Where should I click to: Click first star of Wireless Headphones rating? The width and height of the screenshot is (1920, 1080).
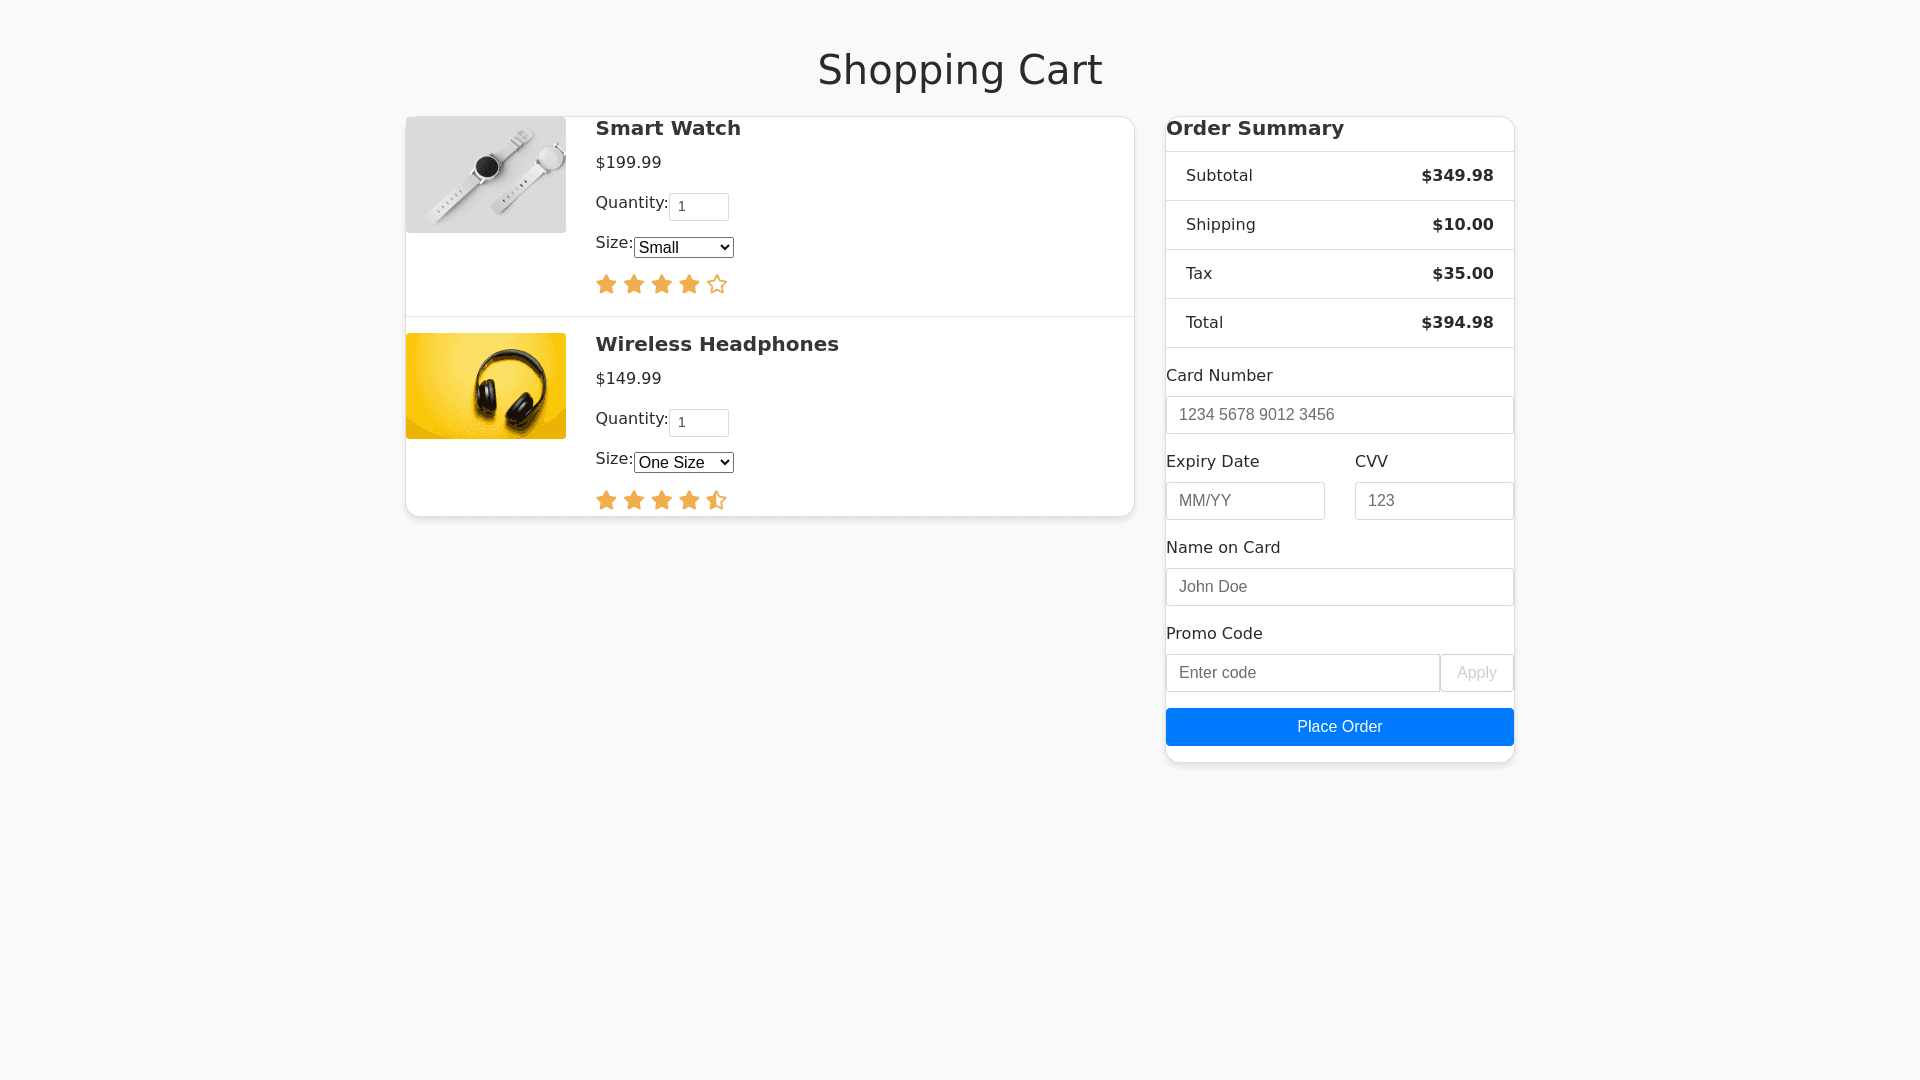click(606, 501)
